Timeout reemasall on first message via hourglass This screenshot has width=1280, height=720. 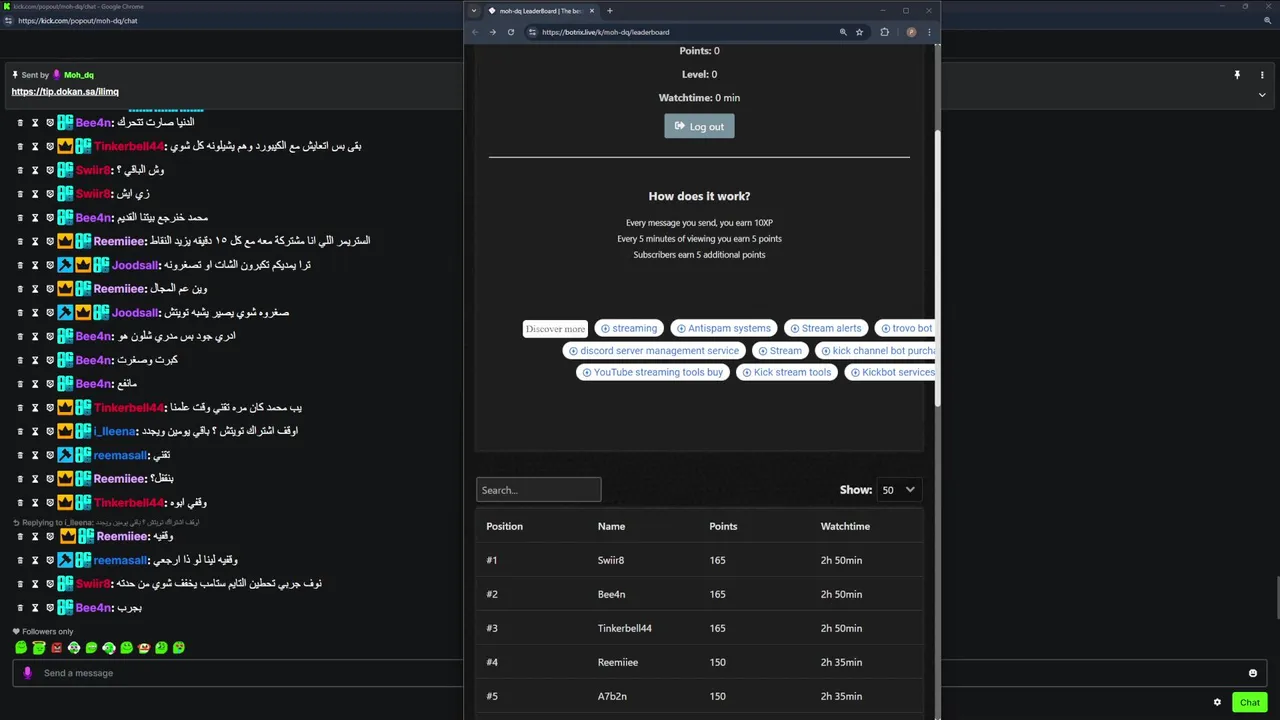(x=35, y=455)
